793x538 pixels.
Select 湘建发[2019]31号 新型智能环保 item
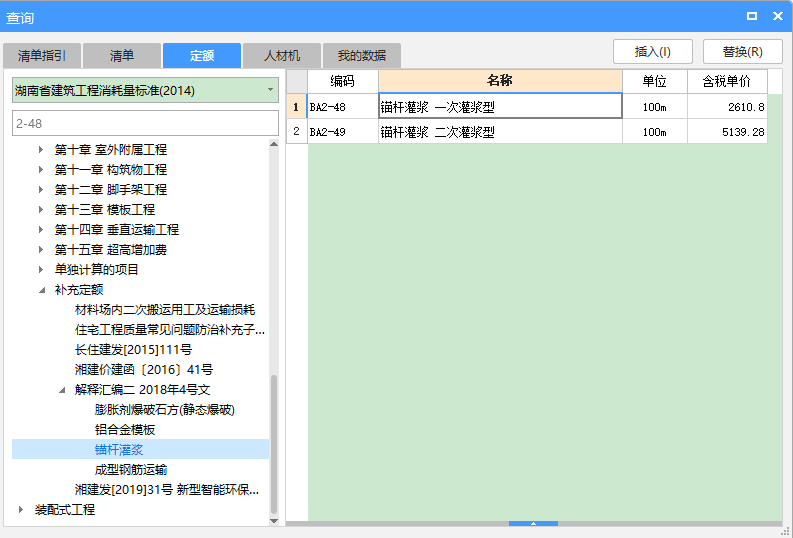[167, 489]
